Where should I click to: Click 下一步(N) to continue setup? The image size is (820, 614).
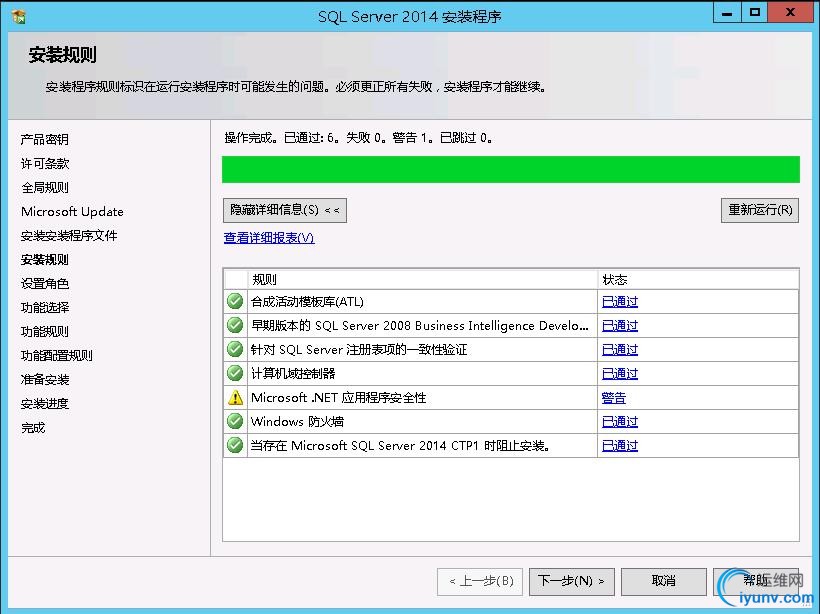(572, 582)
